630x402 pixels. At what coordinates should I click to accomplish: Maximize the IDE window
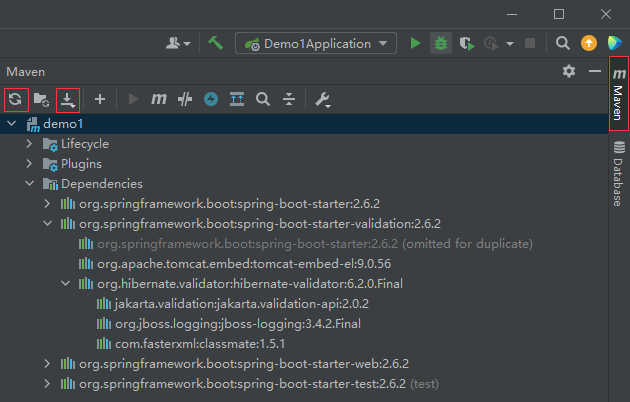click(x=559, y=14)
